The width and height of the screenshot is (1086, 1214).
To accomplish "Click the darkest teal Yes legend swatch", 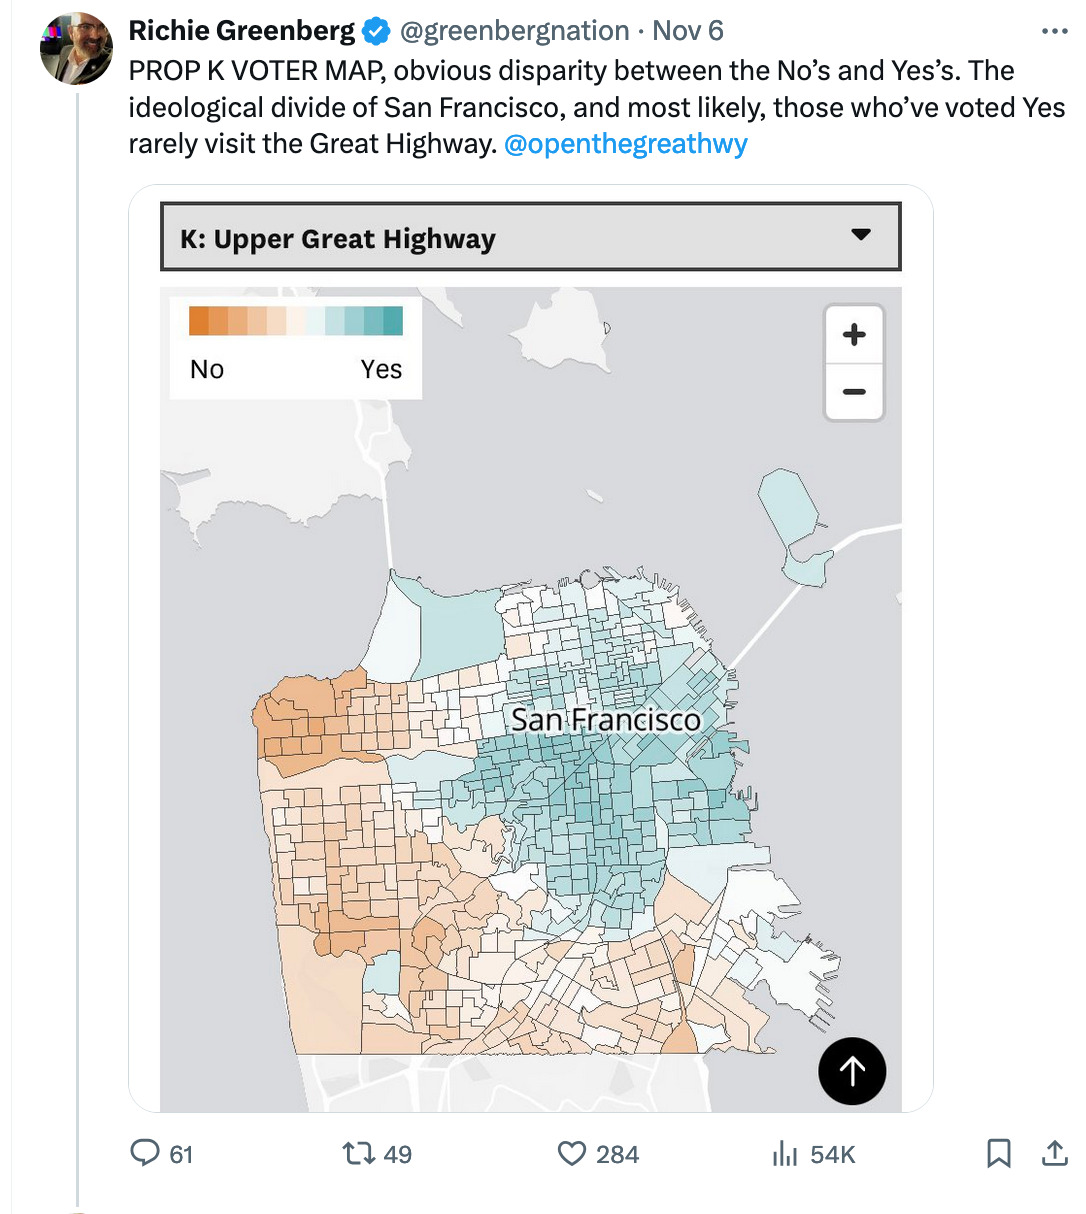I will (393, 321).
